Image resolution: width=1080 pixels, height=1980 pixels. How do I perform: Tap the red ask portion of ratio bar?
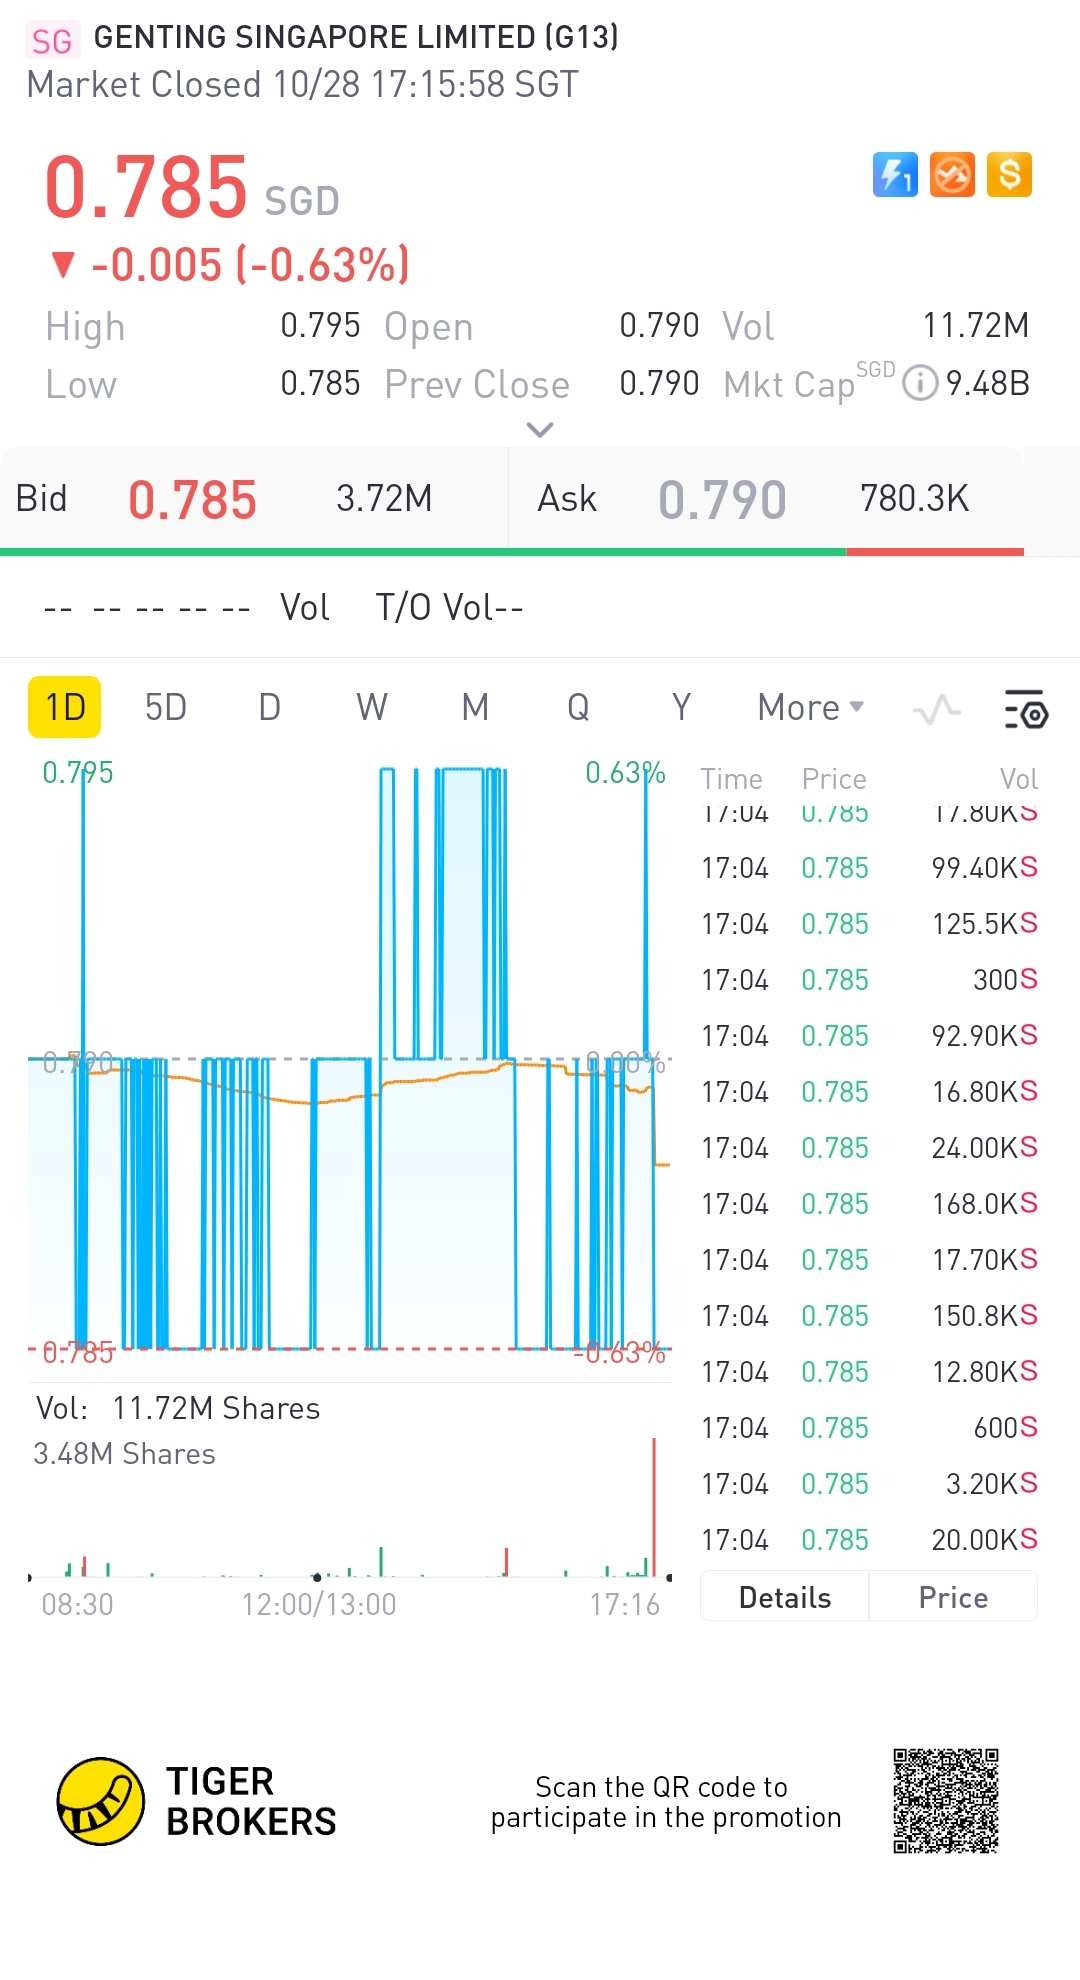pos(935,551)
